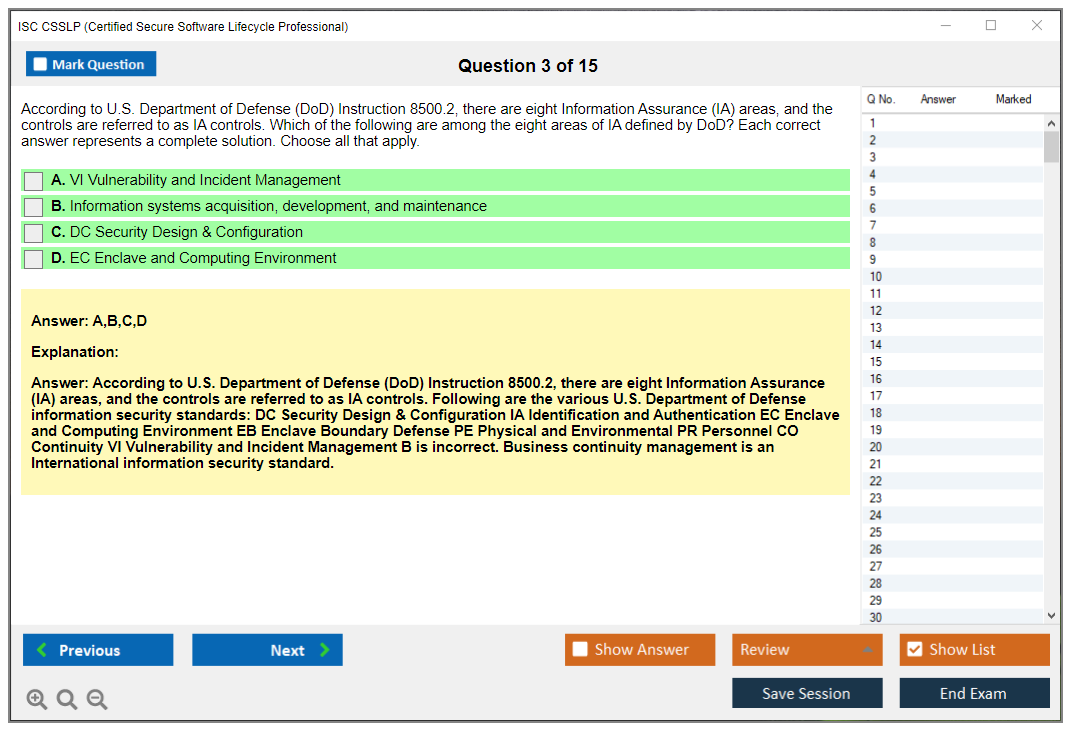The image size is (1075, 735).
Task: Go to the previous question
Action: point(98,650)
